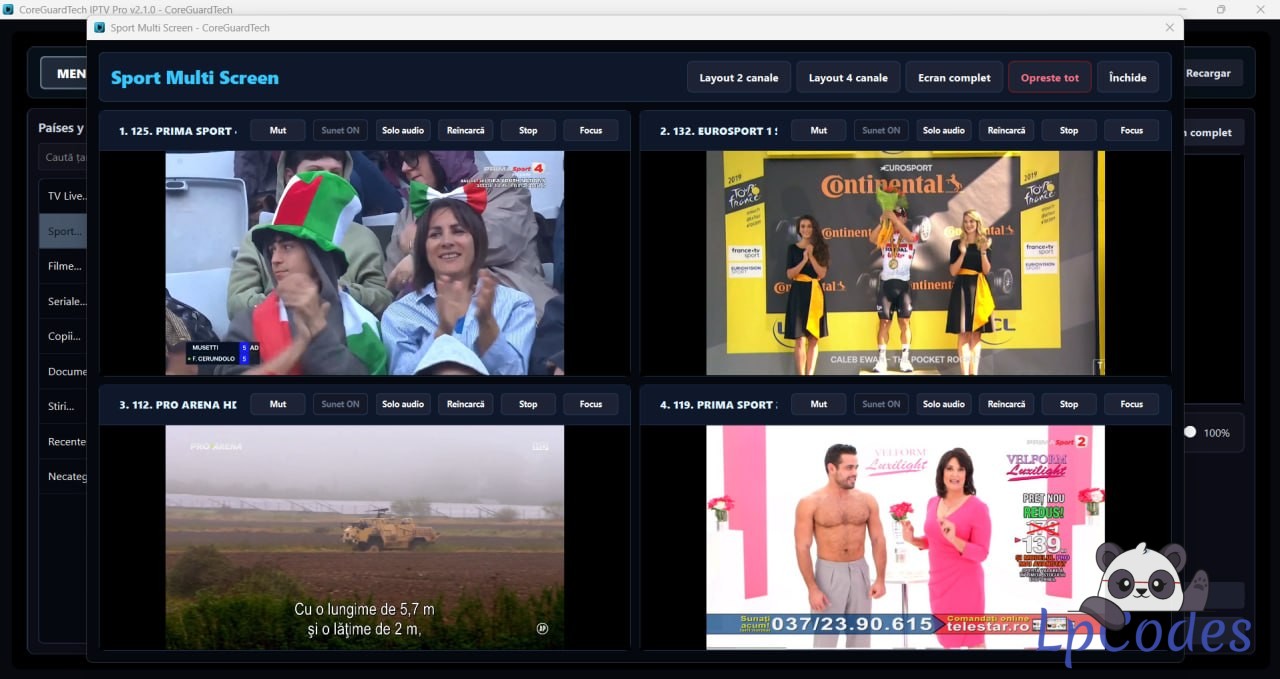Switch to Layout 4 canale
Viewport: 1280px width, 679px height.
[x=848, y=77]
